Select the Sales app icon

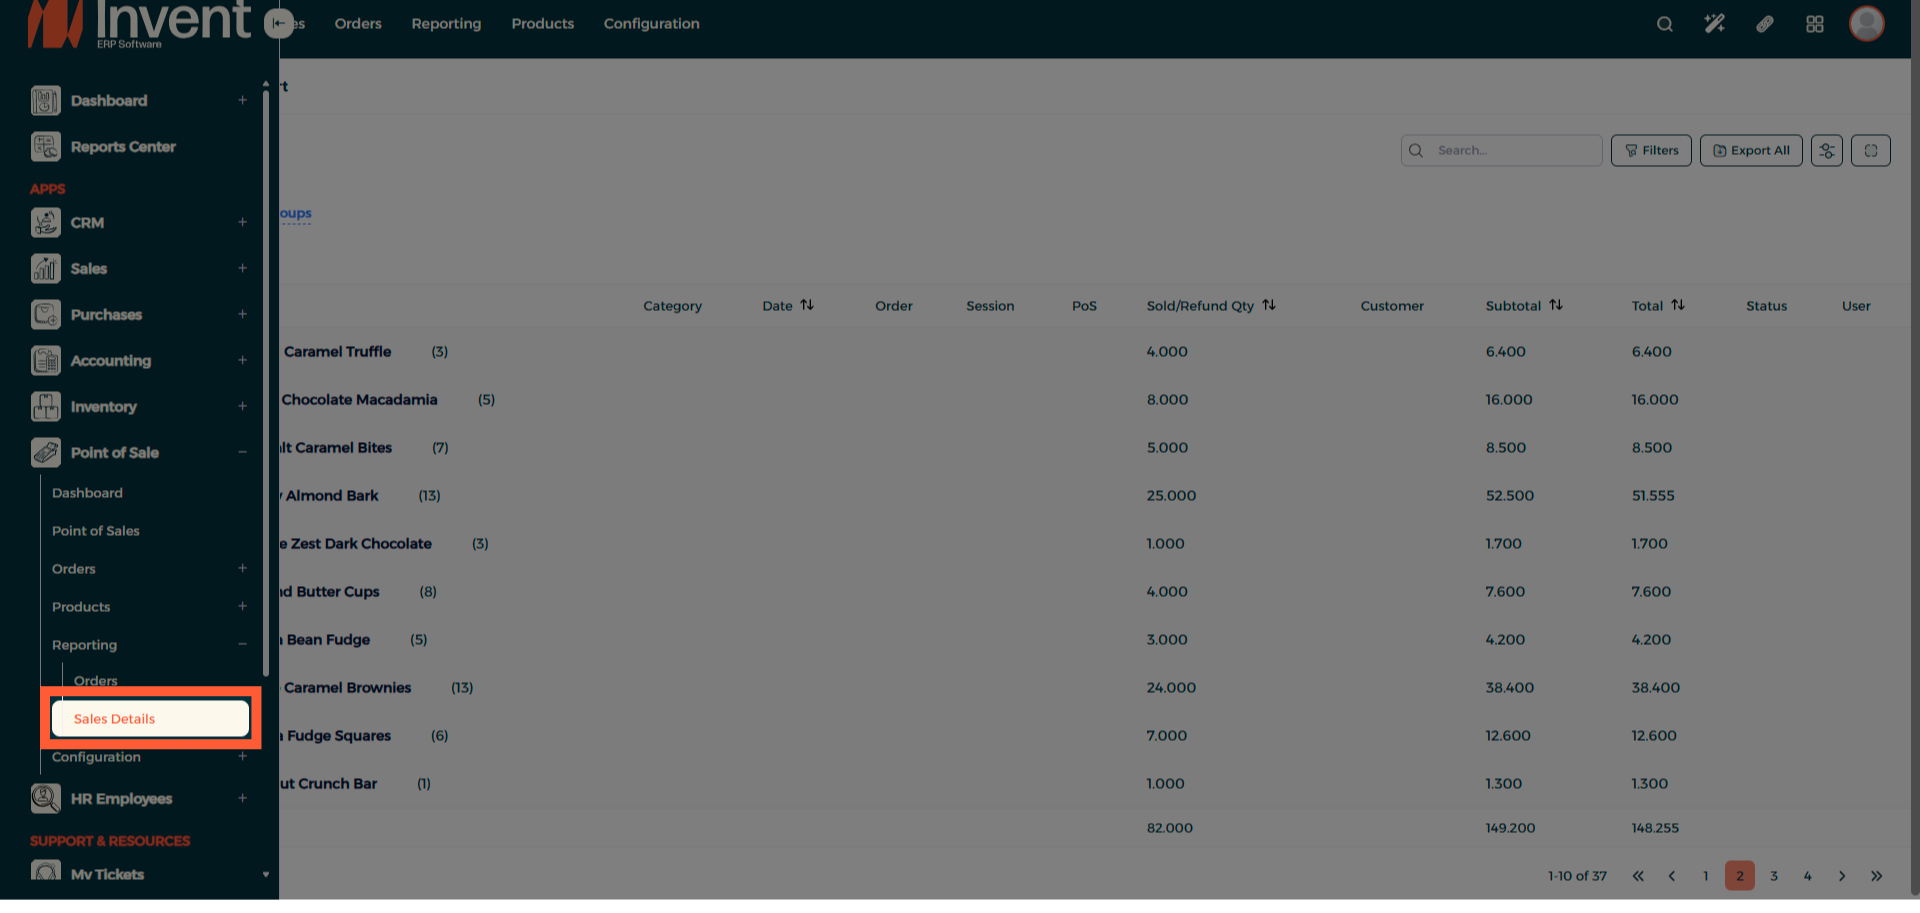coord(45,269)
